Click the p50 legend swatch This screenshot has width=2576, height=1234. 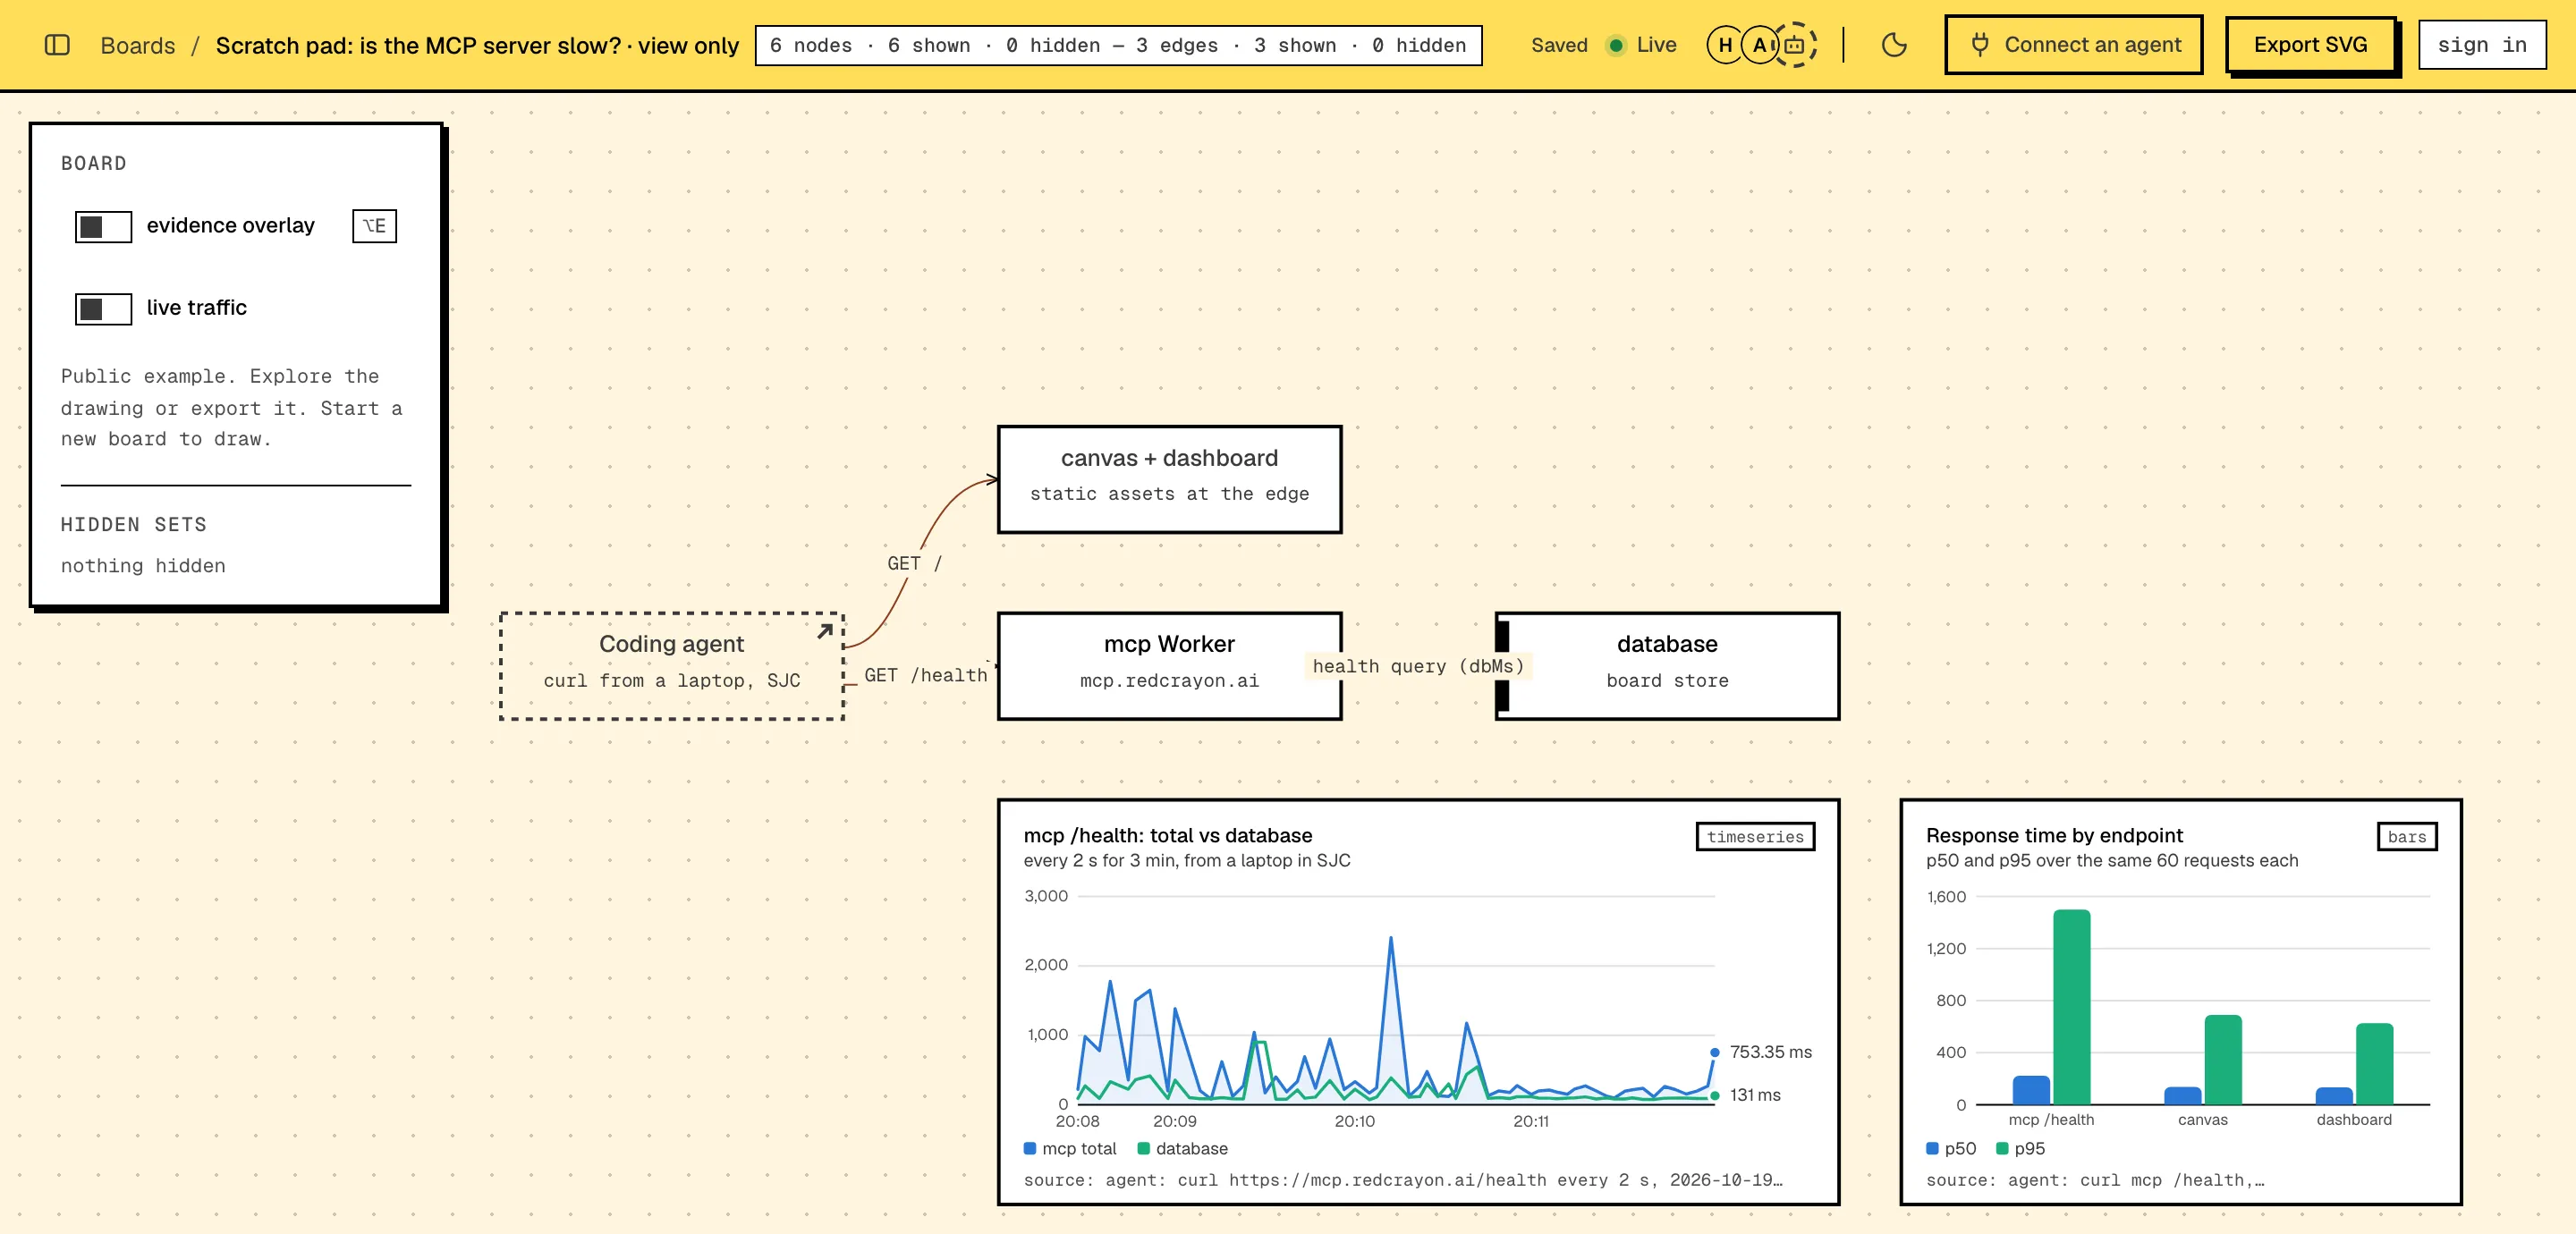(1932, 1149)
